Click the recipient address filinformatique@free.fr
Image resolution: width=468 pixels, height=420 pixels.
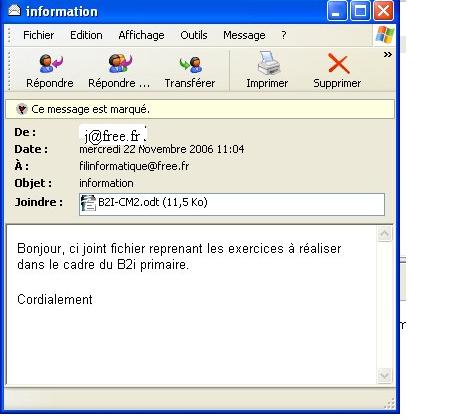pos(134,166)
